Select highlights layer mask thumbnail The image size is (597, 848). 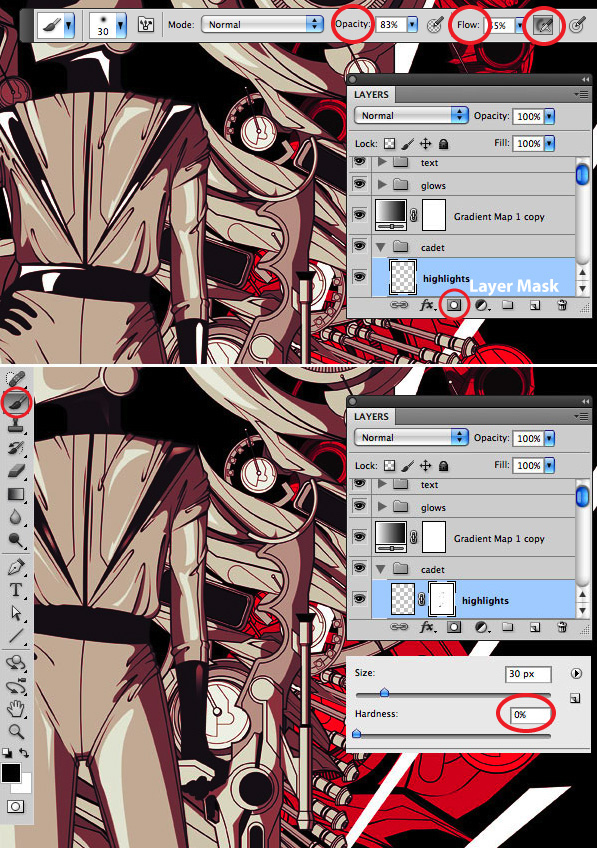pyautogui.click(x=442, y=599)
